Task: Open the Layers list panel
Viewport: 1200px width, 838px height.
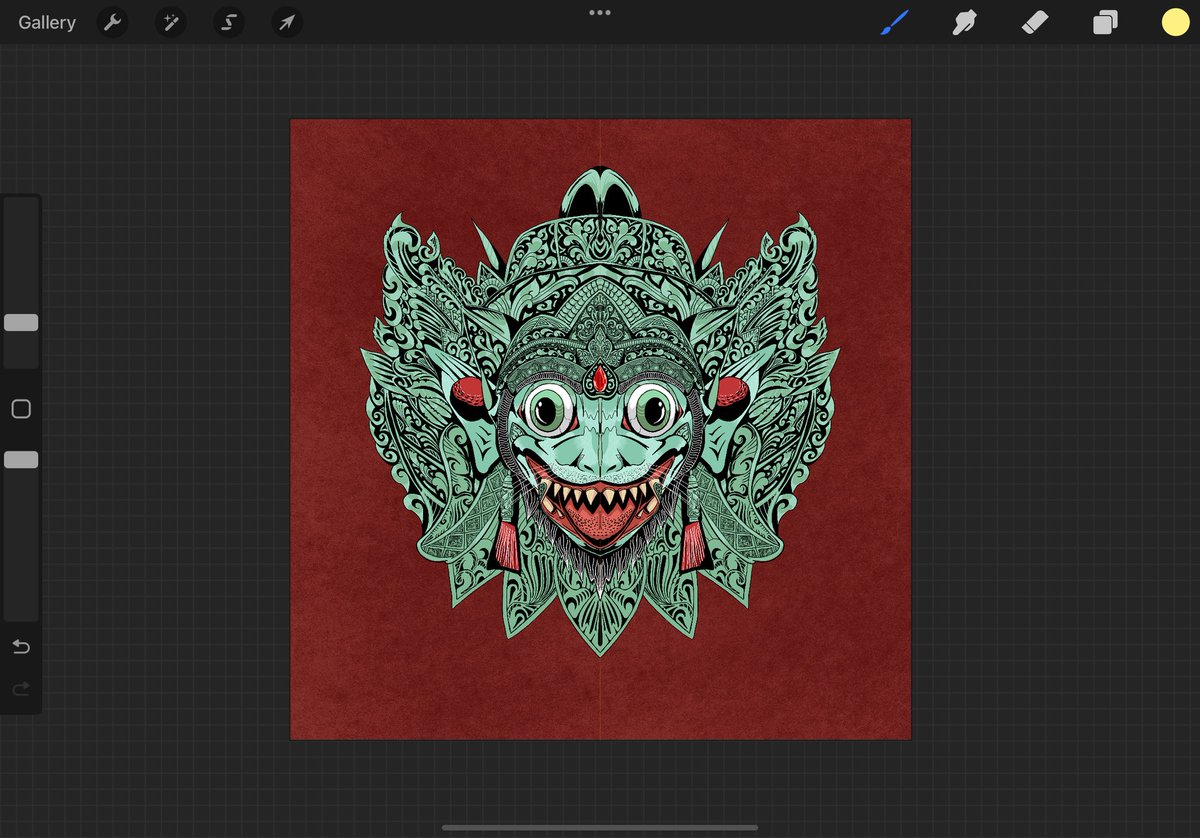Action: (x=1105, y=22)
